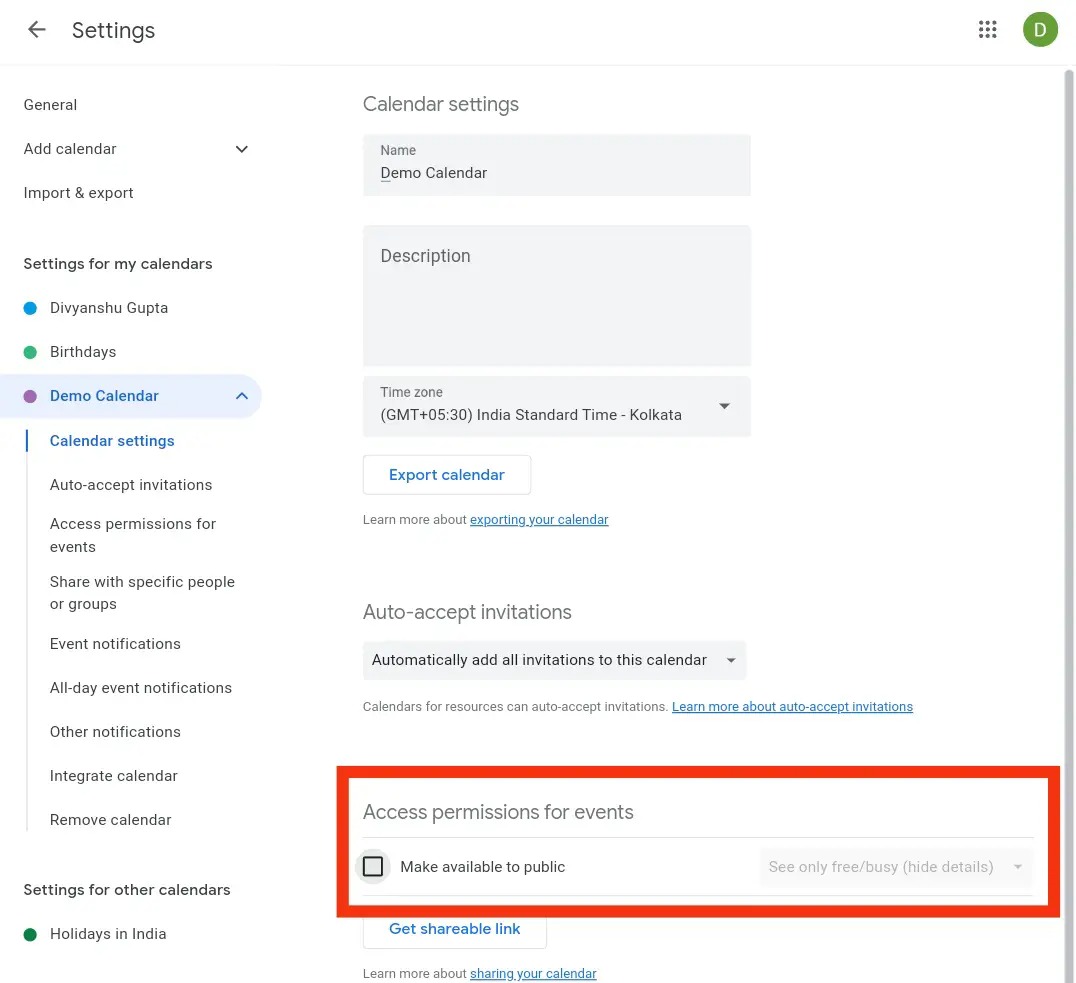
Task: Open the sharing your calendar link
Action: [533, 973]
